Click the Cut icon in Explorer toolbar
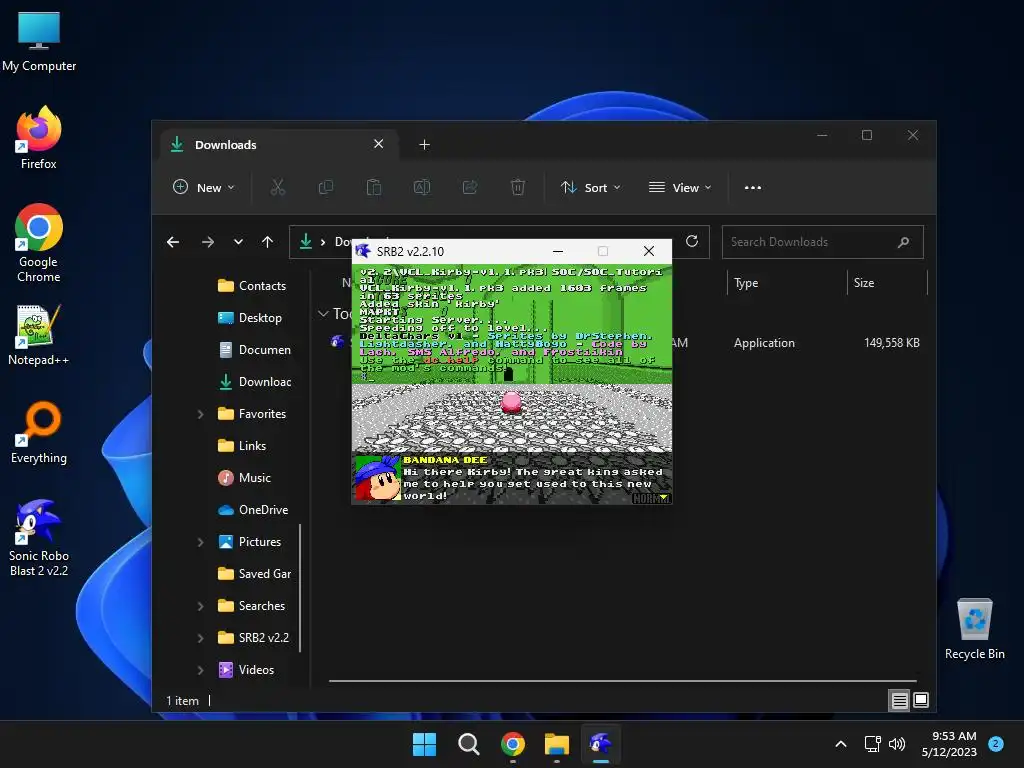 point(278,187)
